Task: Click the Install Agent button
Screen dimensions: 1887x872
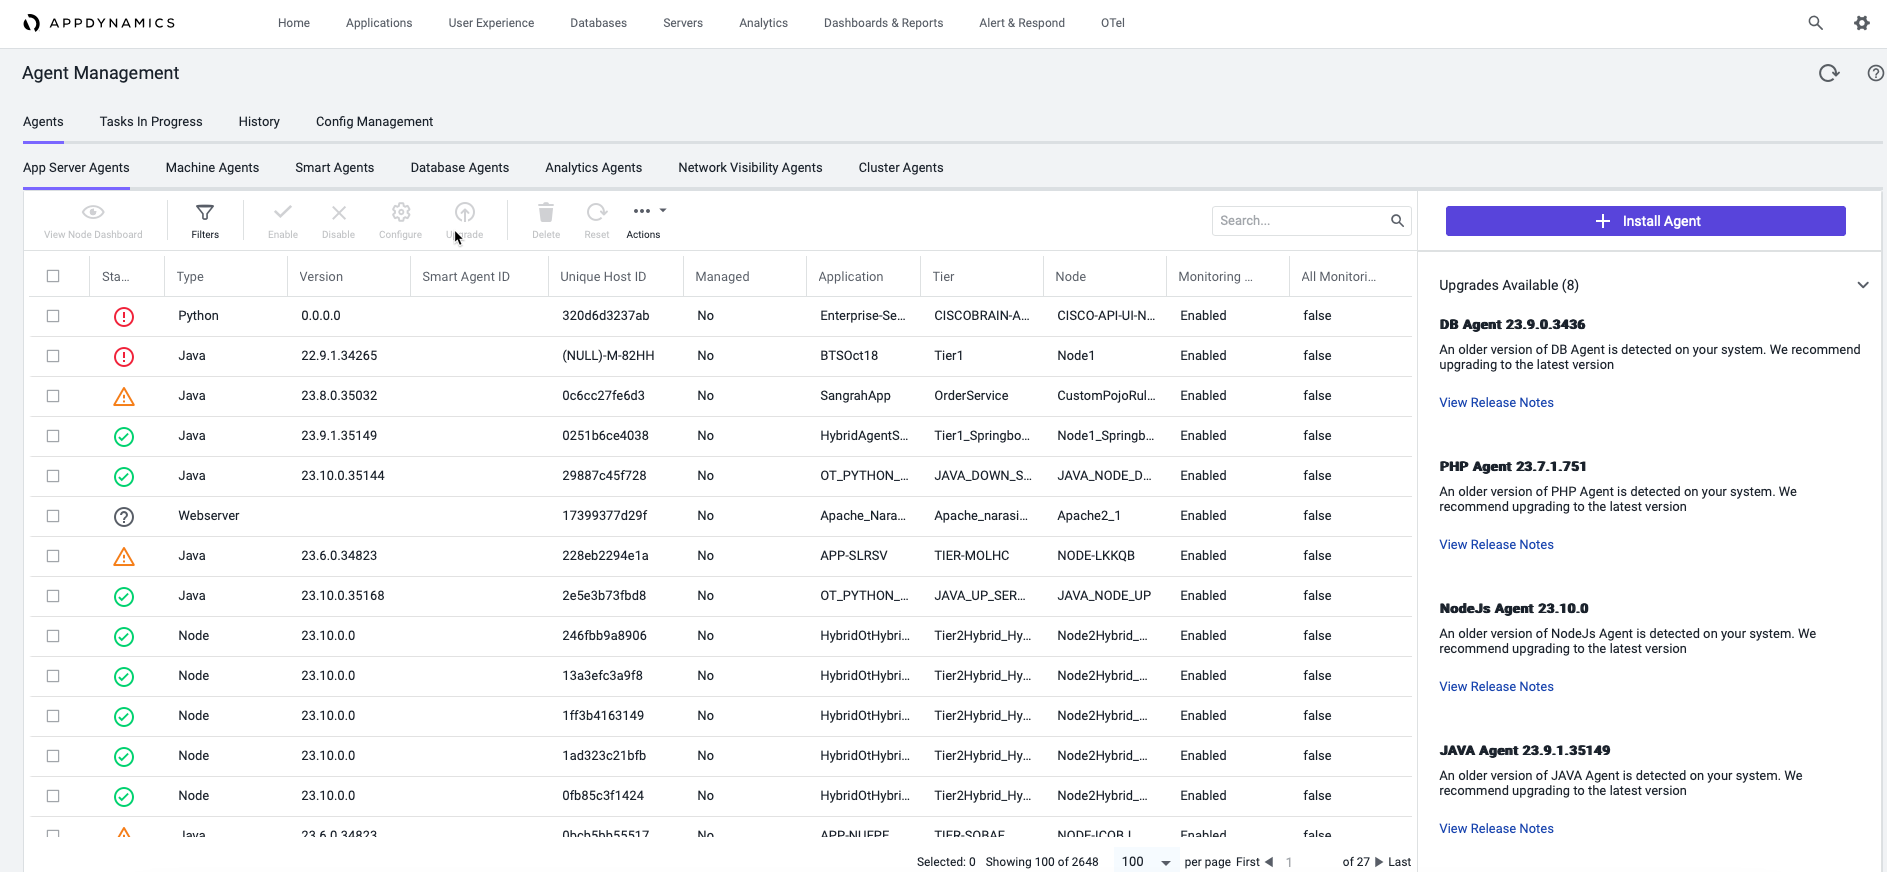Action: click(x=1645, y=221)
